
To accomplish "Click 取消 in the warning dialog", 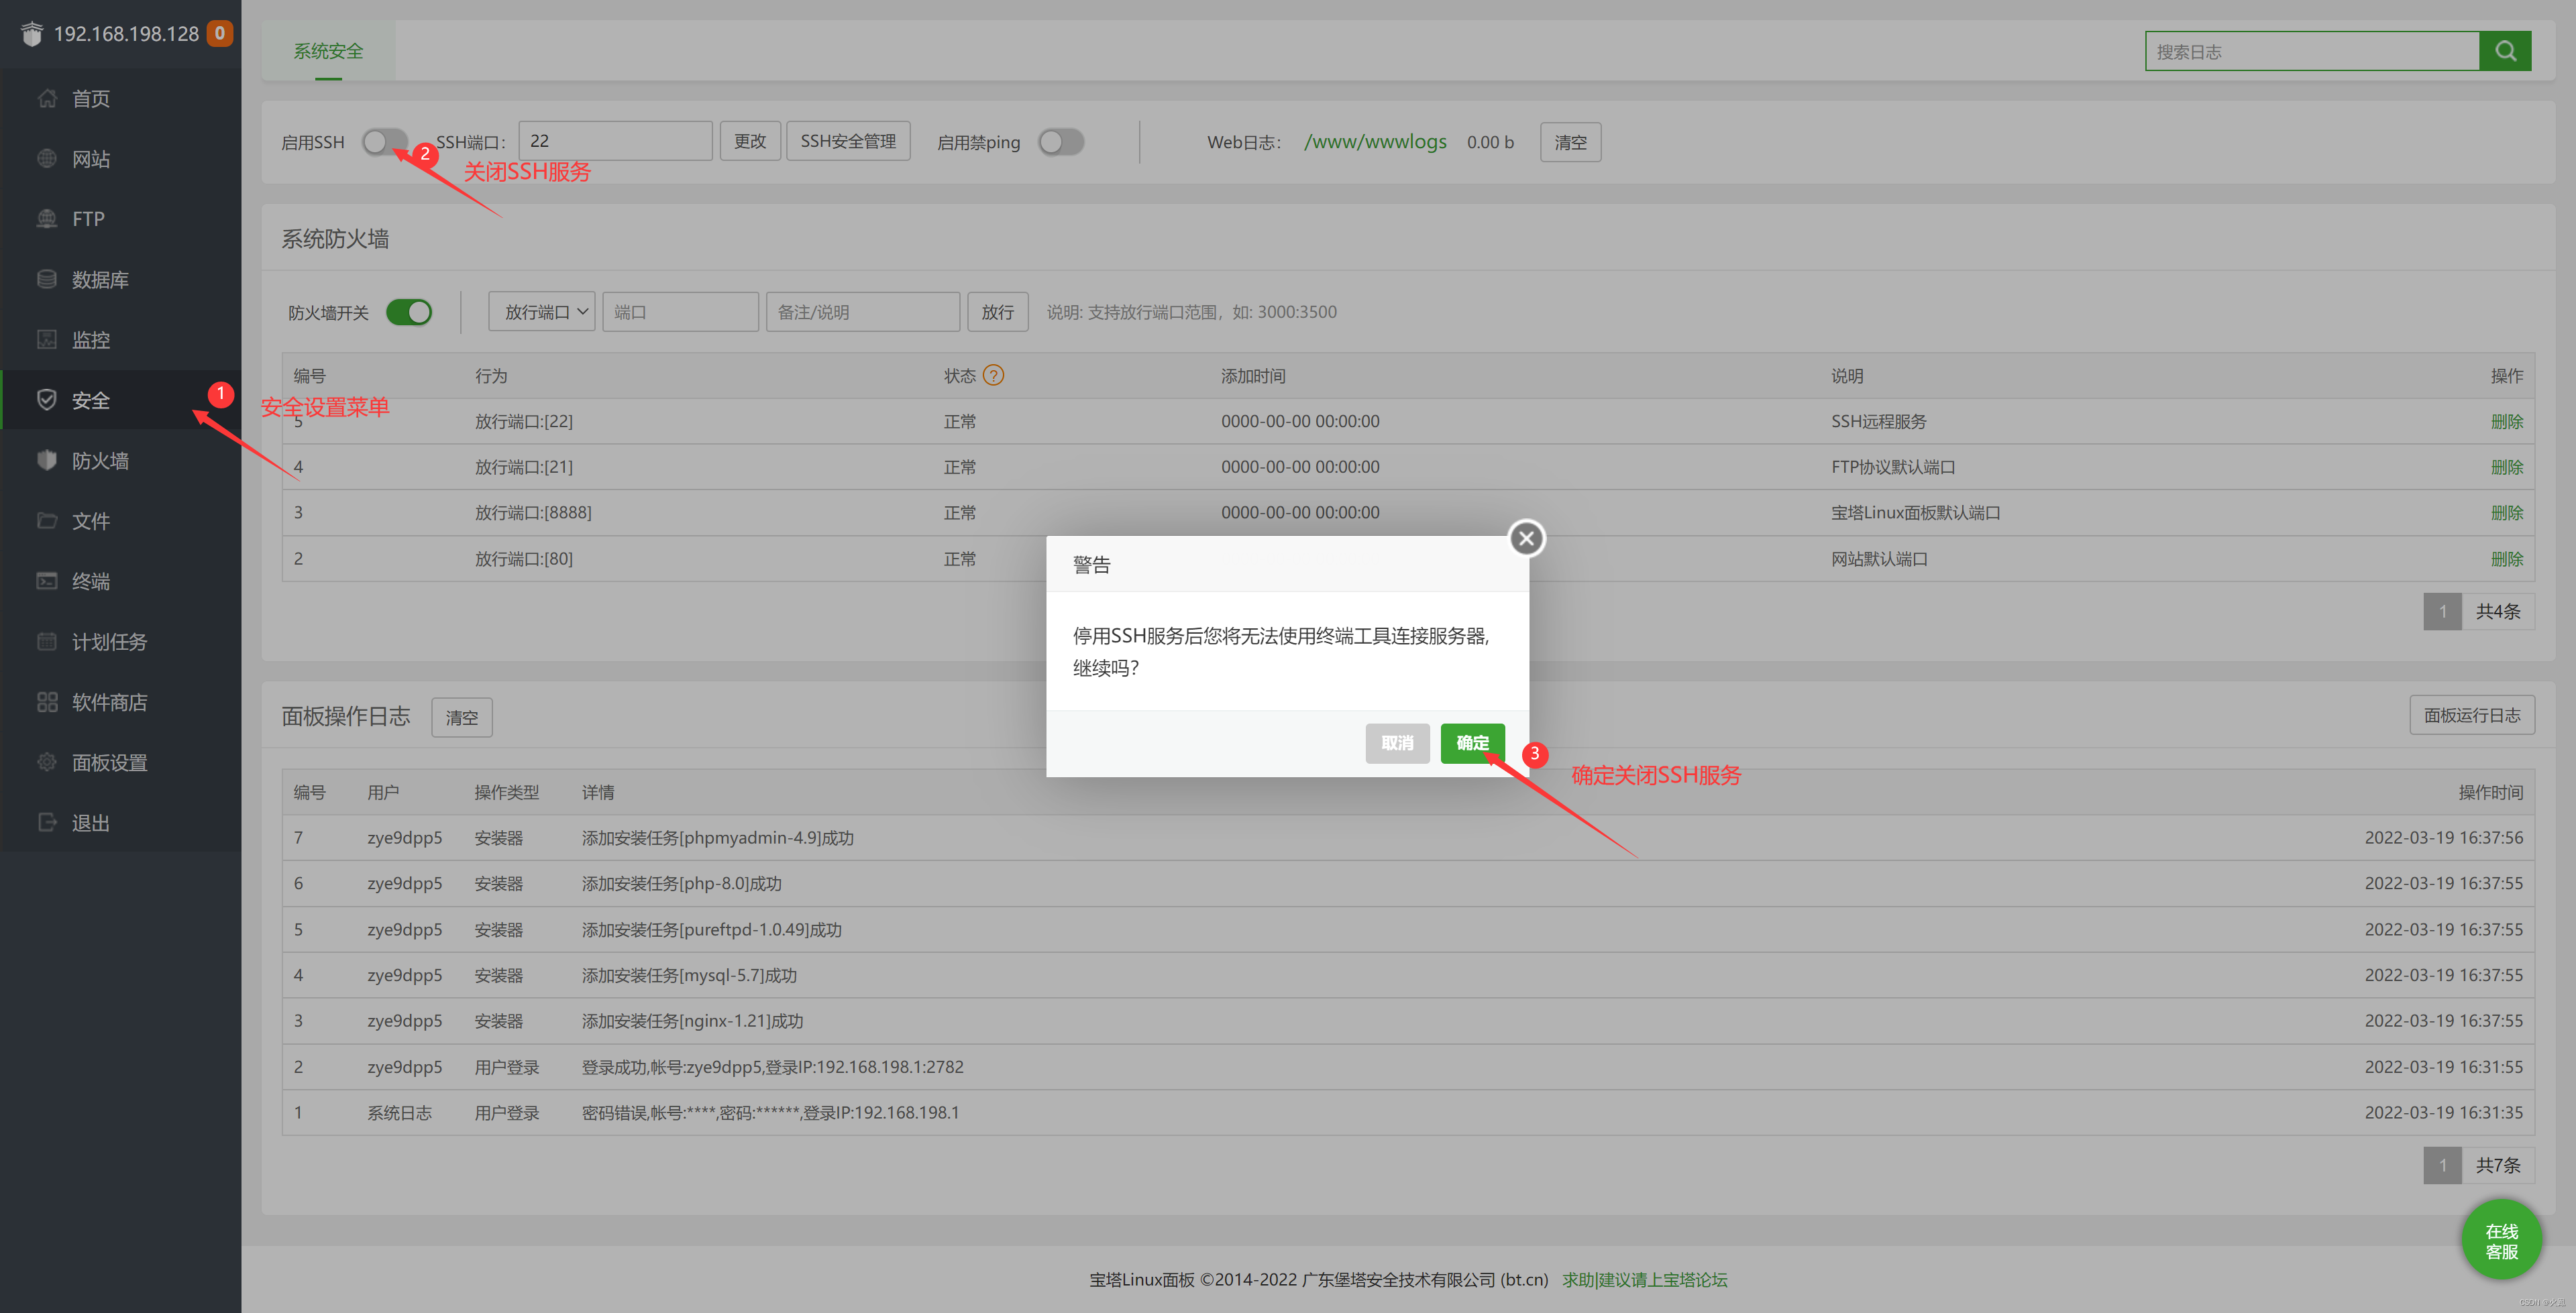I will [x=1397, y=743].
